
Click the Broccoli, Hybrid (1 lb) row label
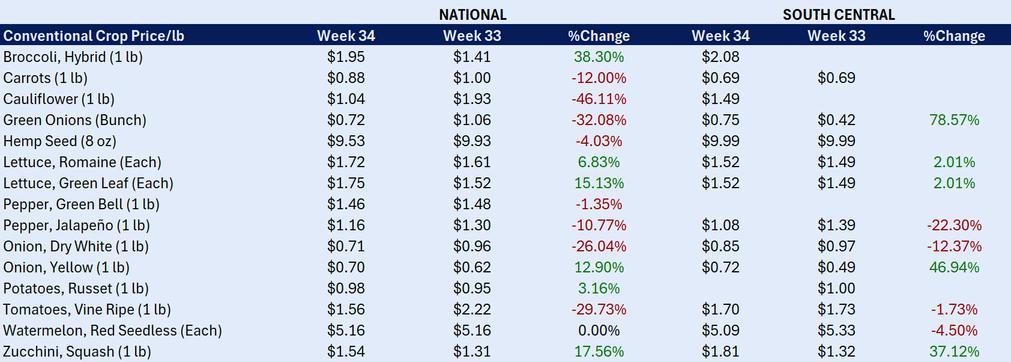tap(73, 57)
